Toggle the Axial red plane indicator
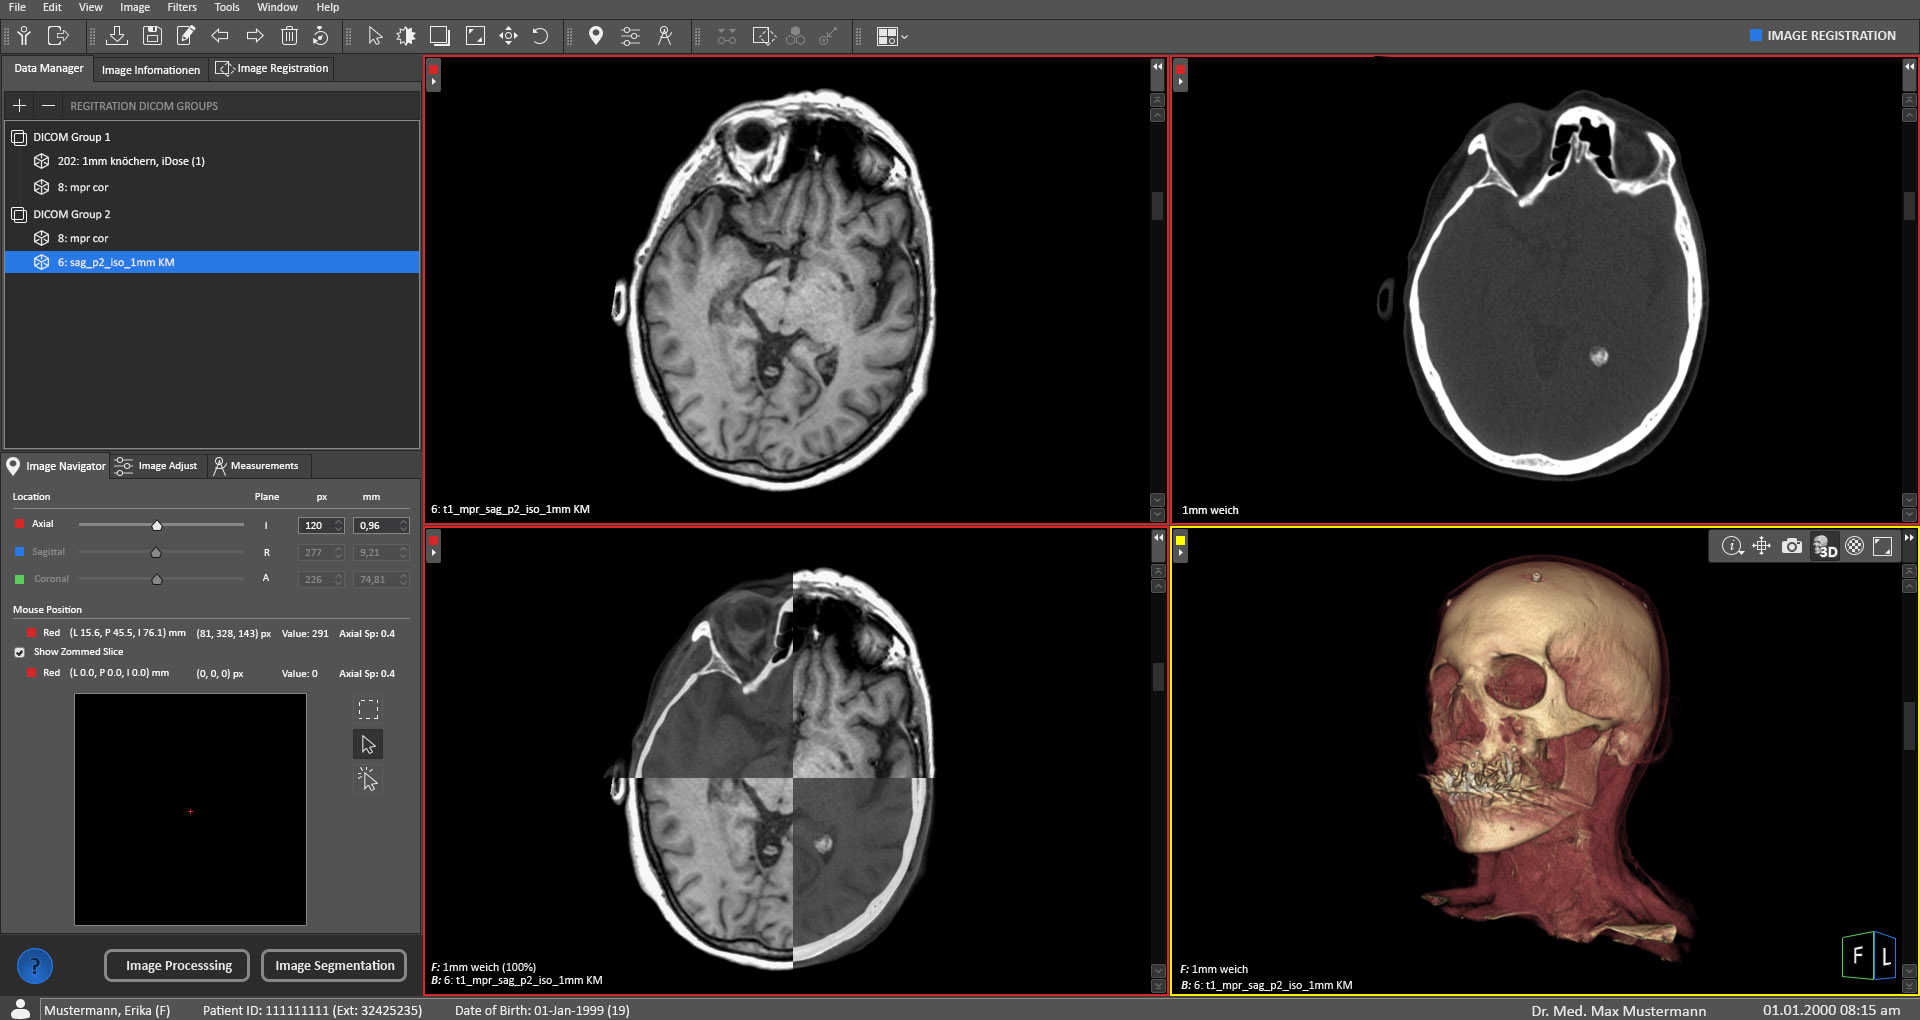 click(x=19, y=524)
